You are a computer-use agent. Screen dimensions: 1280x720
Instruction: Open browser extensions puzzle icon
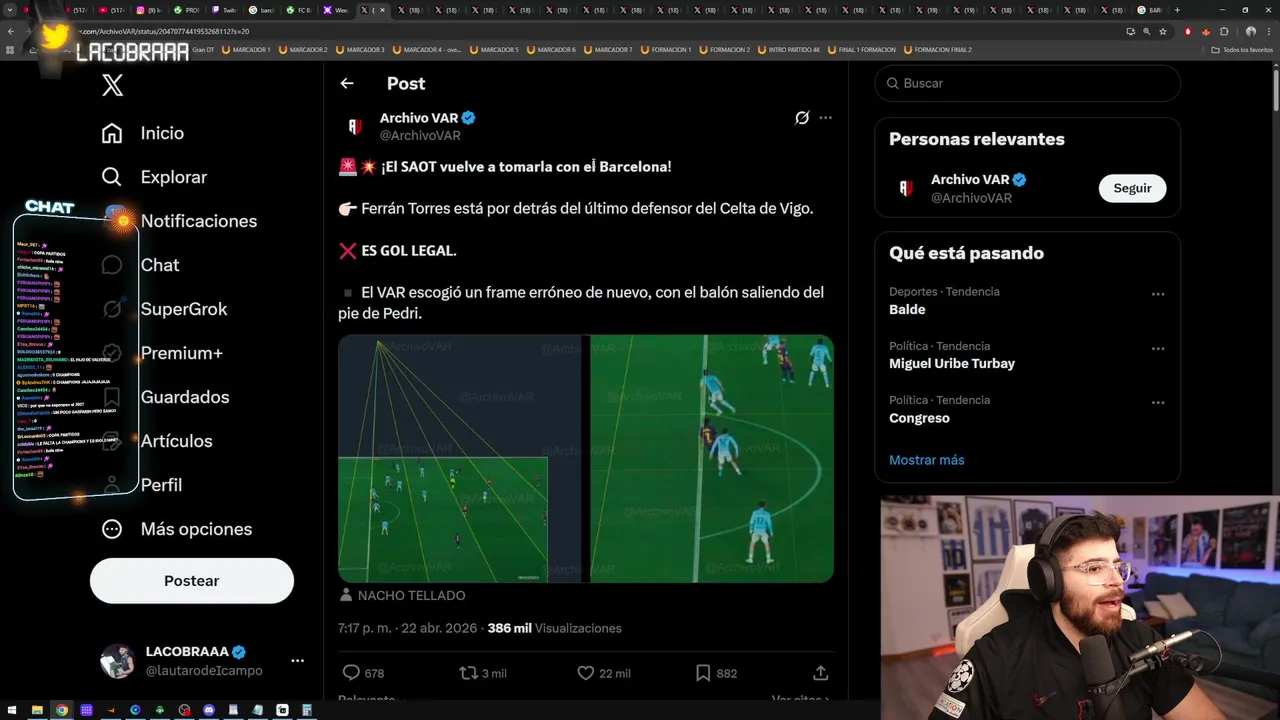[1224, 31]
